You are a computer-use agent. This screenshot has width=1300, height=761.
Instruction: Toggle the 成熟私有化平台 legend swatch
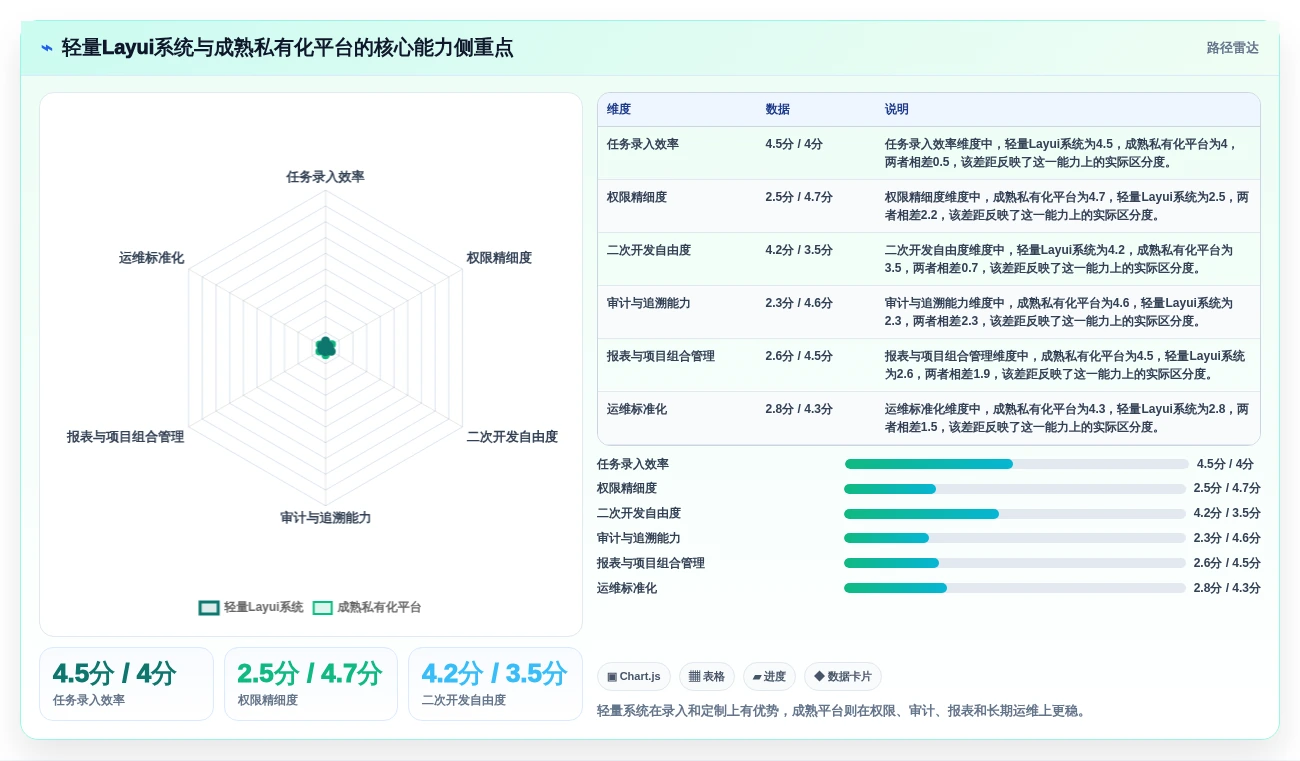click(323, 607)
